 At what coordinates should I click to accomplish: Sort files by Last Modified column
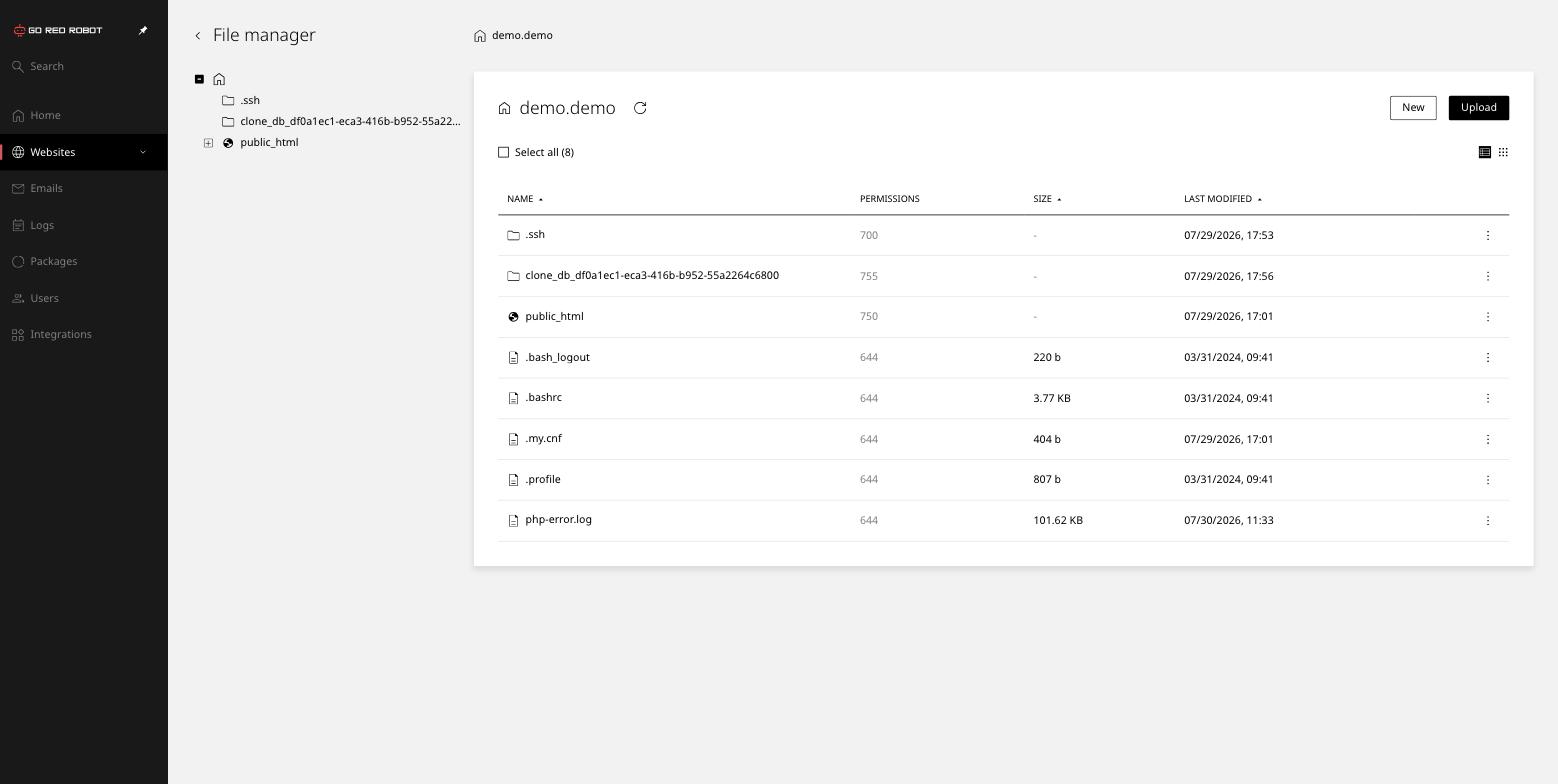(x=1223, y=199)
